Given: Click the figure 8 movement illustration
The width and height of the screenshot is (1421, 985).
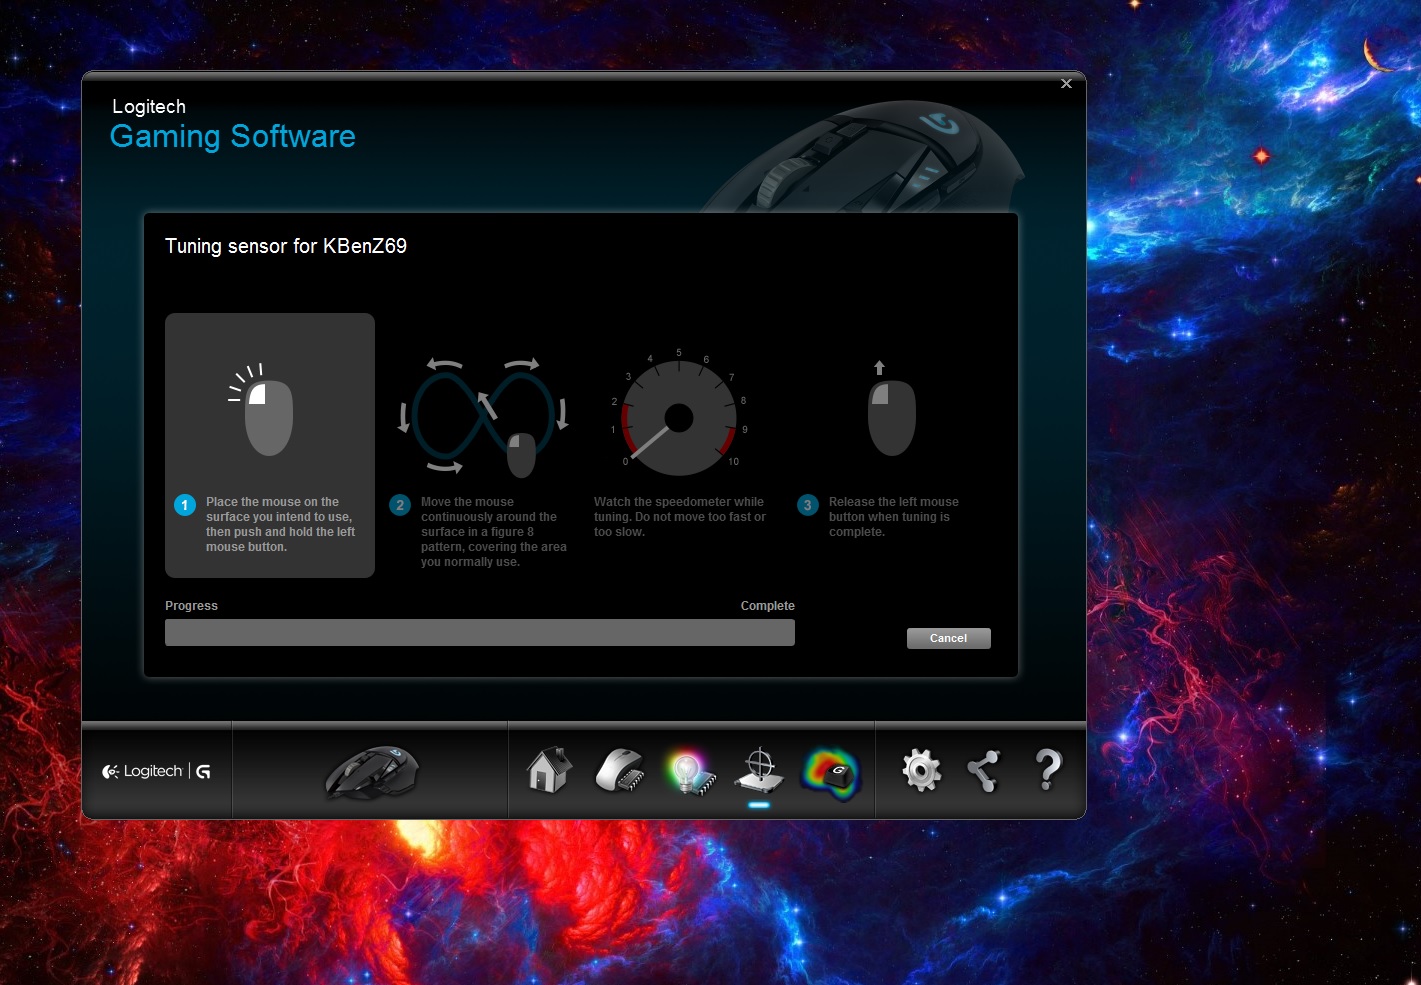Looking at the screenshot, I should 483,417.
